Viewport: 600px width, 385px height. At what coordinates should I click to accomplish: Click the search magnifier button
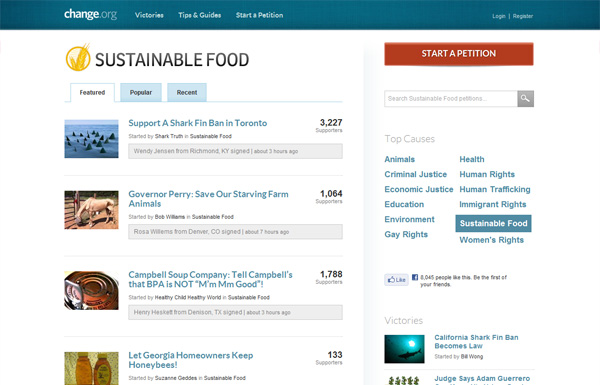pos(525,99)
